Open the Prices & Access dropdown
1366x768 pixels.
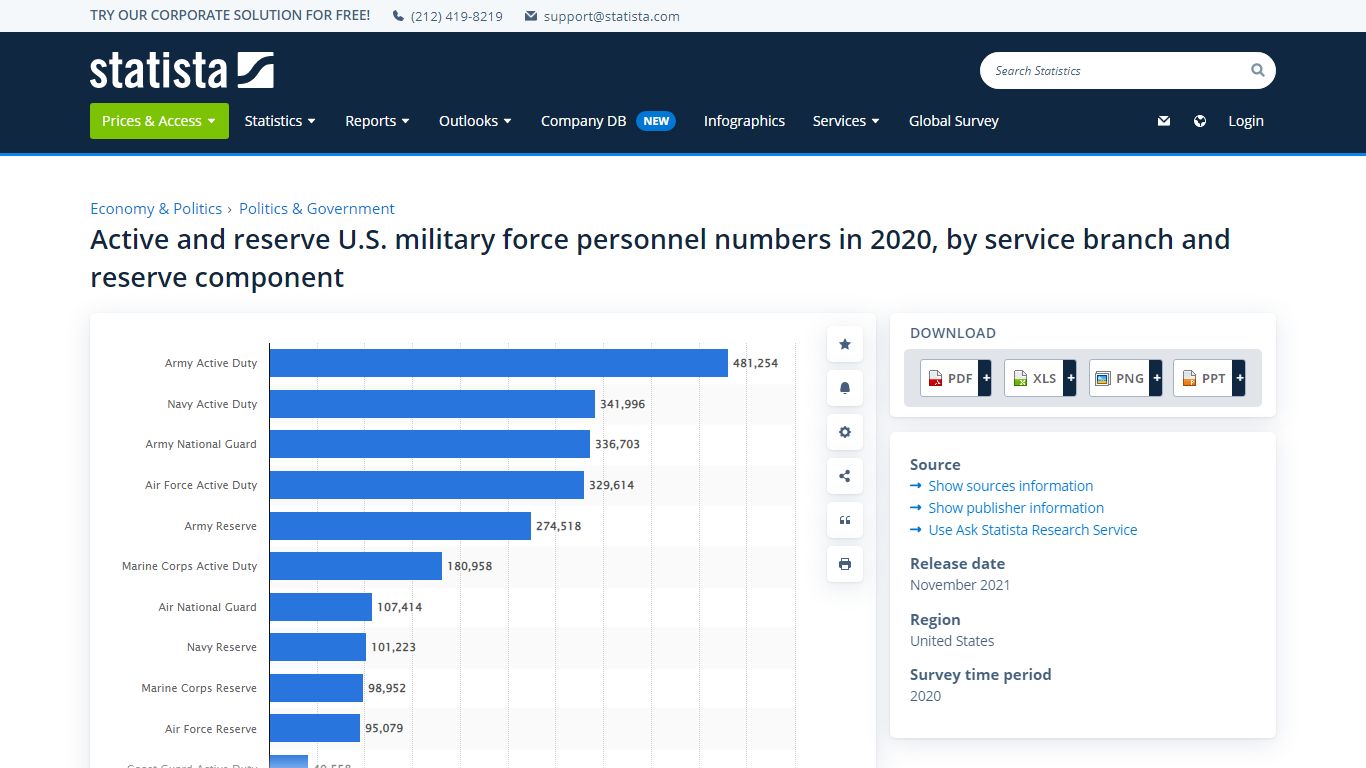point(159,121)
